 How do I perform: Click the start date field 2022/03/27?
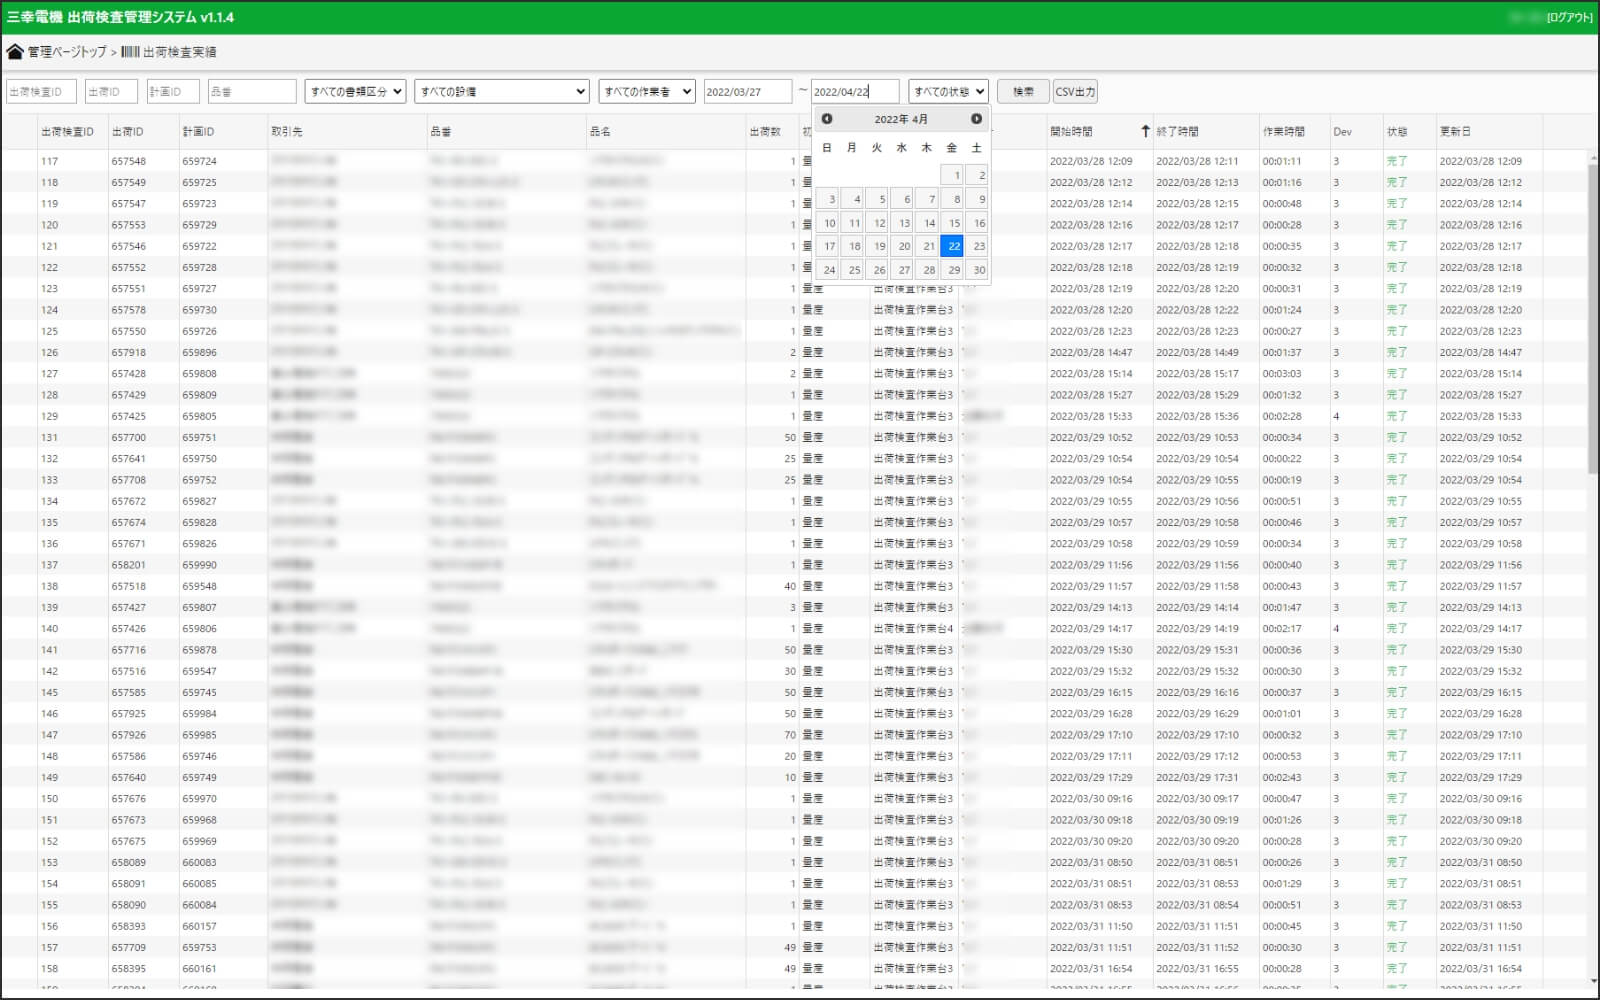pyautogui.click(x=748, y=91)
